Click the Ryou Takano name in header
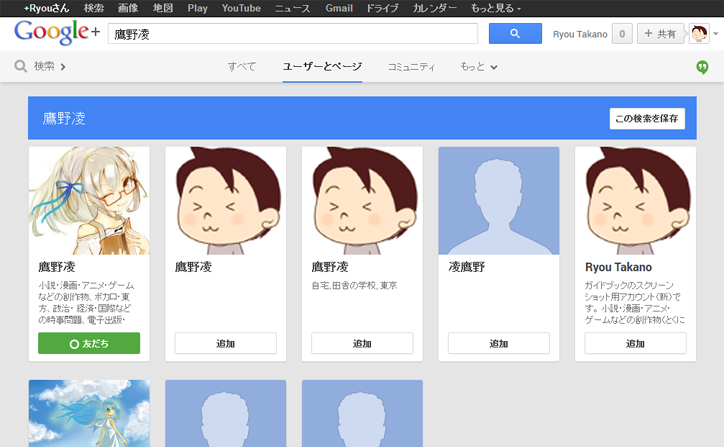This screenshot has height=447, width=724. 580,34
